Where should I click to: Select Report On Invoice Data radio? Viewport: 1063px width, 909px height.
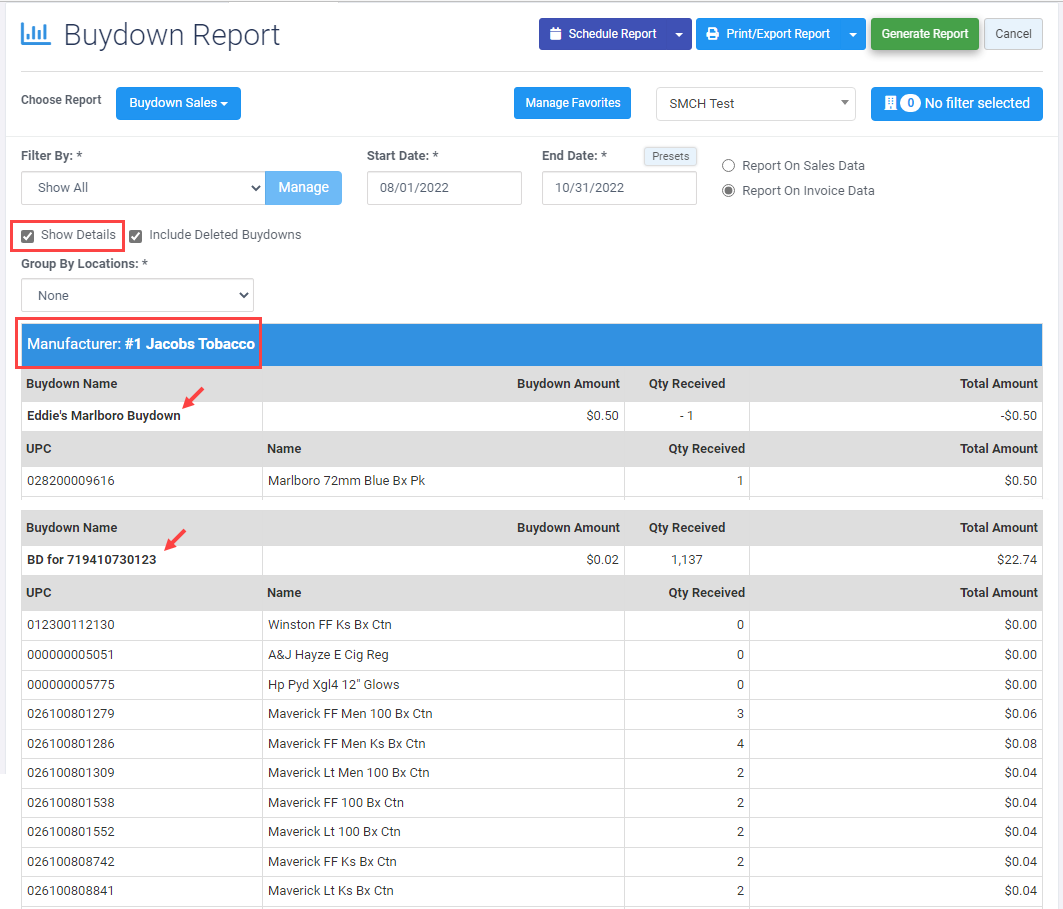tap(728, 190)
